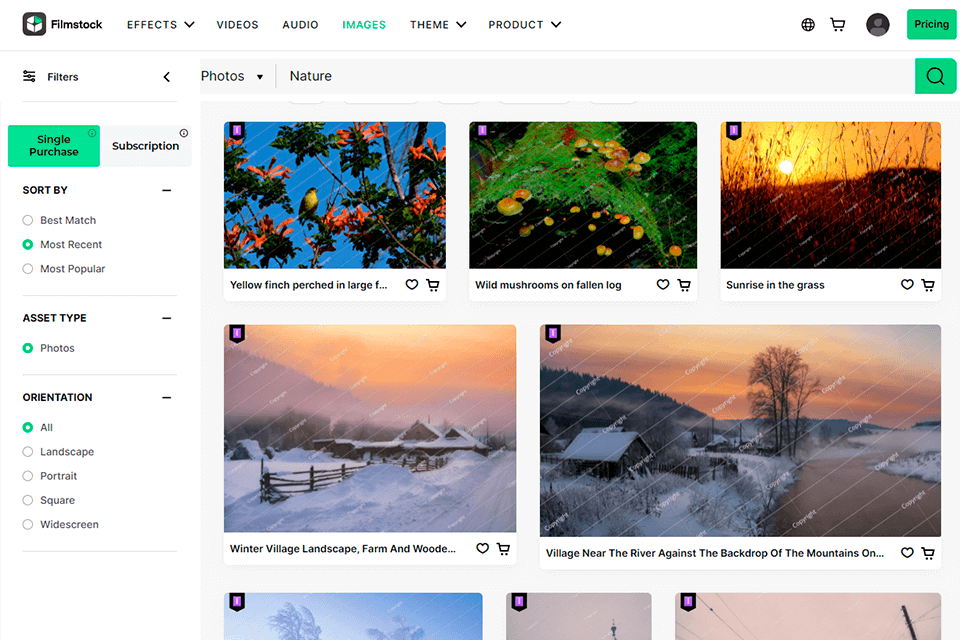The width and height of the screenshot is (960, 640).
Task: Open the Photos search type dropdown
Action: click(232, 76)
